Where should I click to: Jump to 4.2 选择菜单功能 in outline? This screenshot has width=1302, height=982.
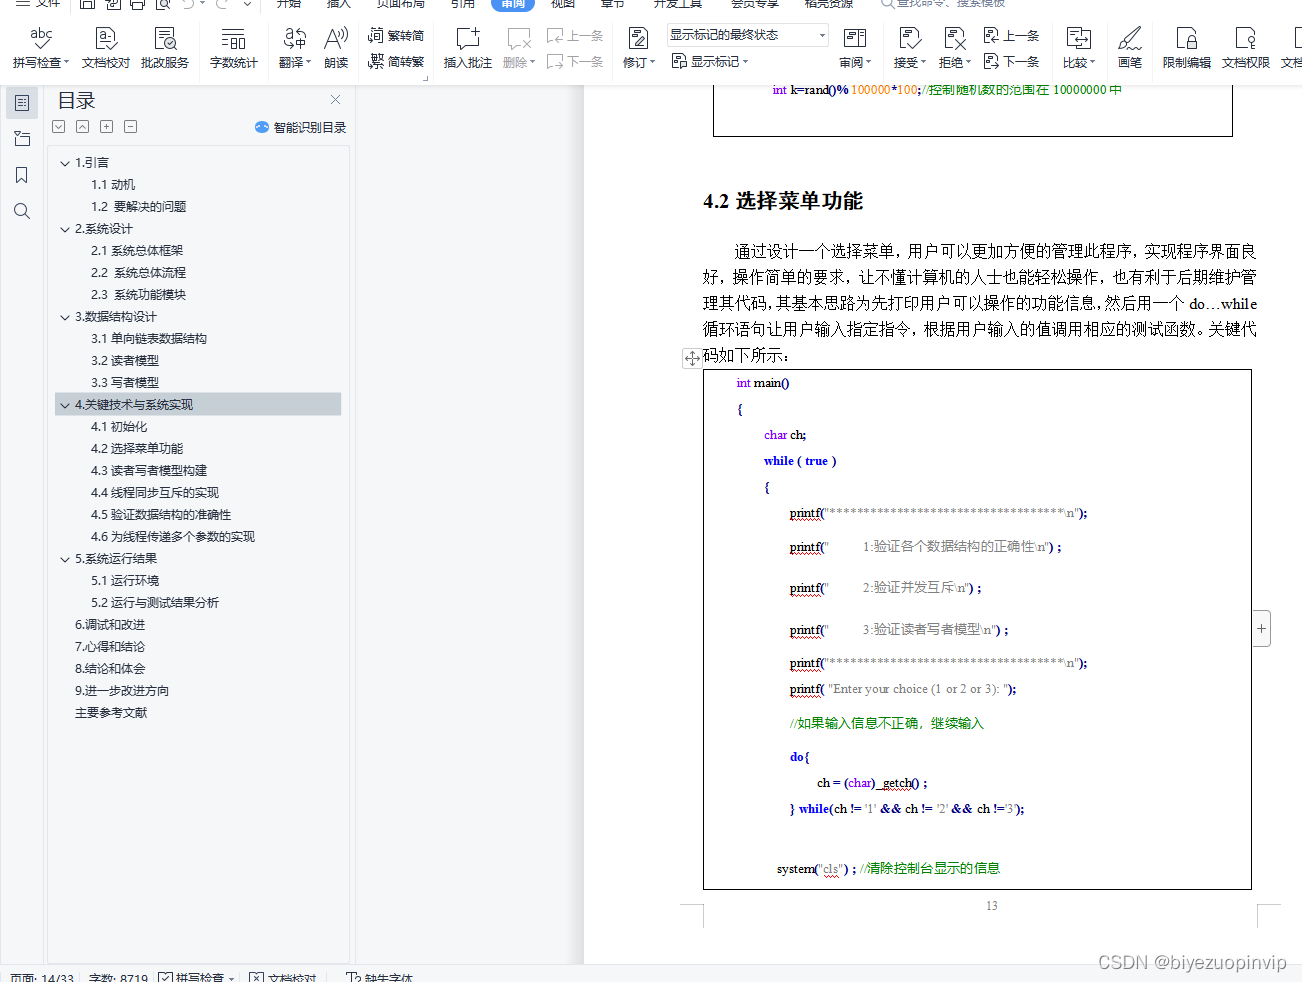(137, 449)
